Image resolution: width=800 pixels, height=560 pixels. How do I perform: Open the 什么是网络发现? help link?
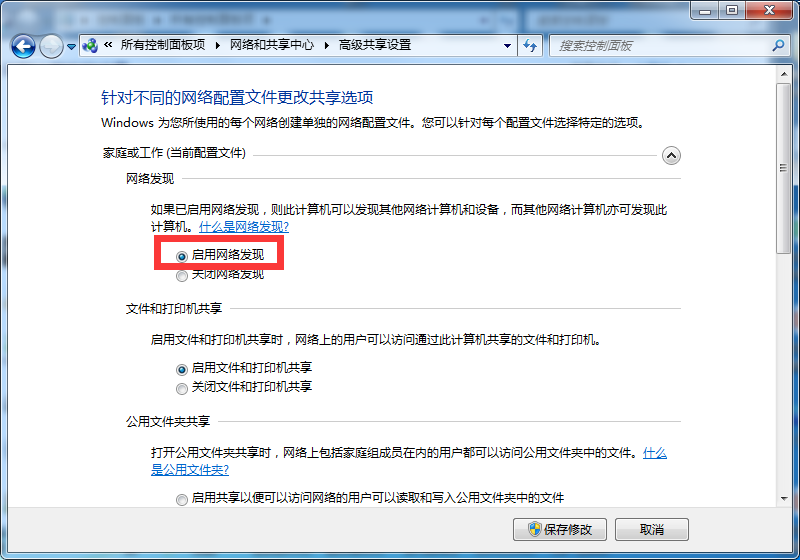(x=244, y=227)
